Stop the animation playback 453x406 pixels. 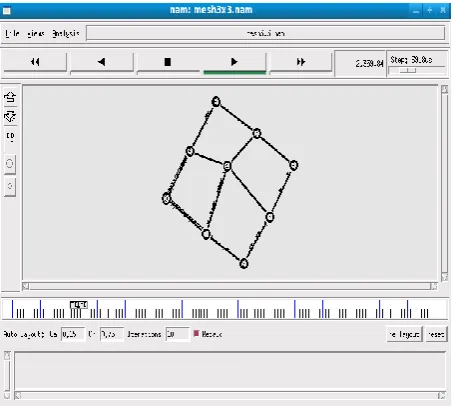pyautogui.click(x=168, y=62)
